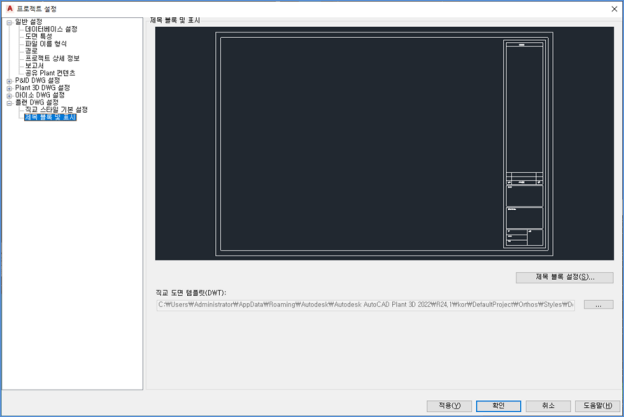
Task: Collapse the 일반 설정 tree node
Action: pos(9,23)
